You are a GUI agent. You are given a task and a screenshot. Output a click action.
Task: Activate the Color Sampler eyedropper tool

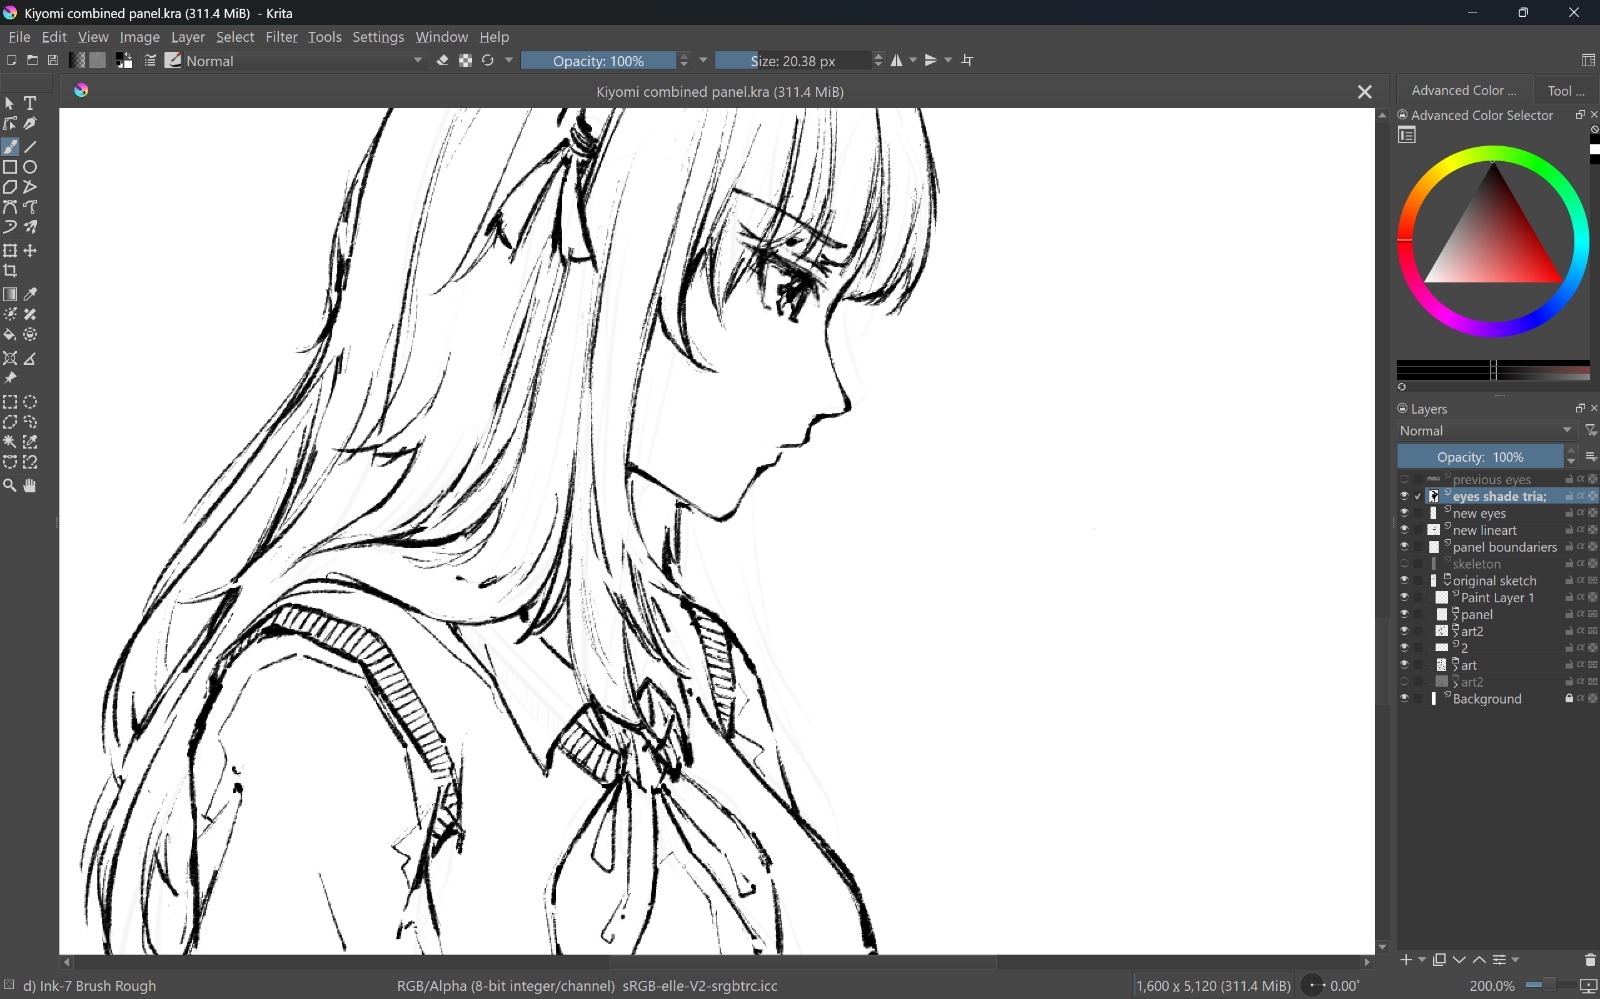[30, 294]
